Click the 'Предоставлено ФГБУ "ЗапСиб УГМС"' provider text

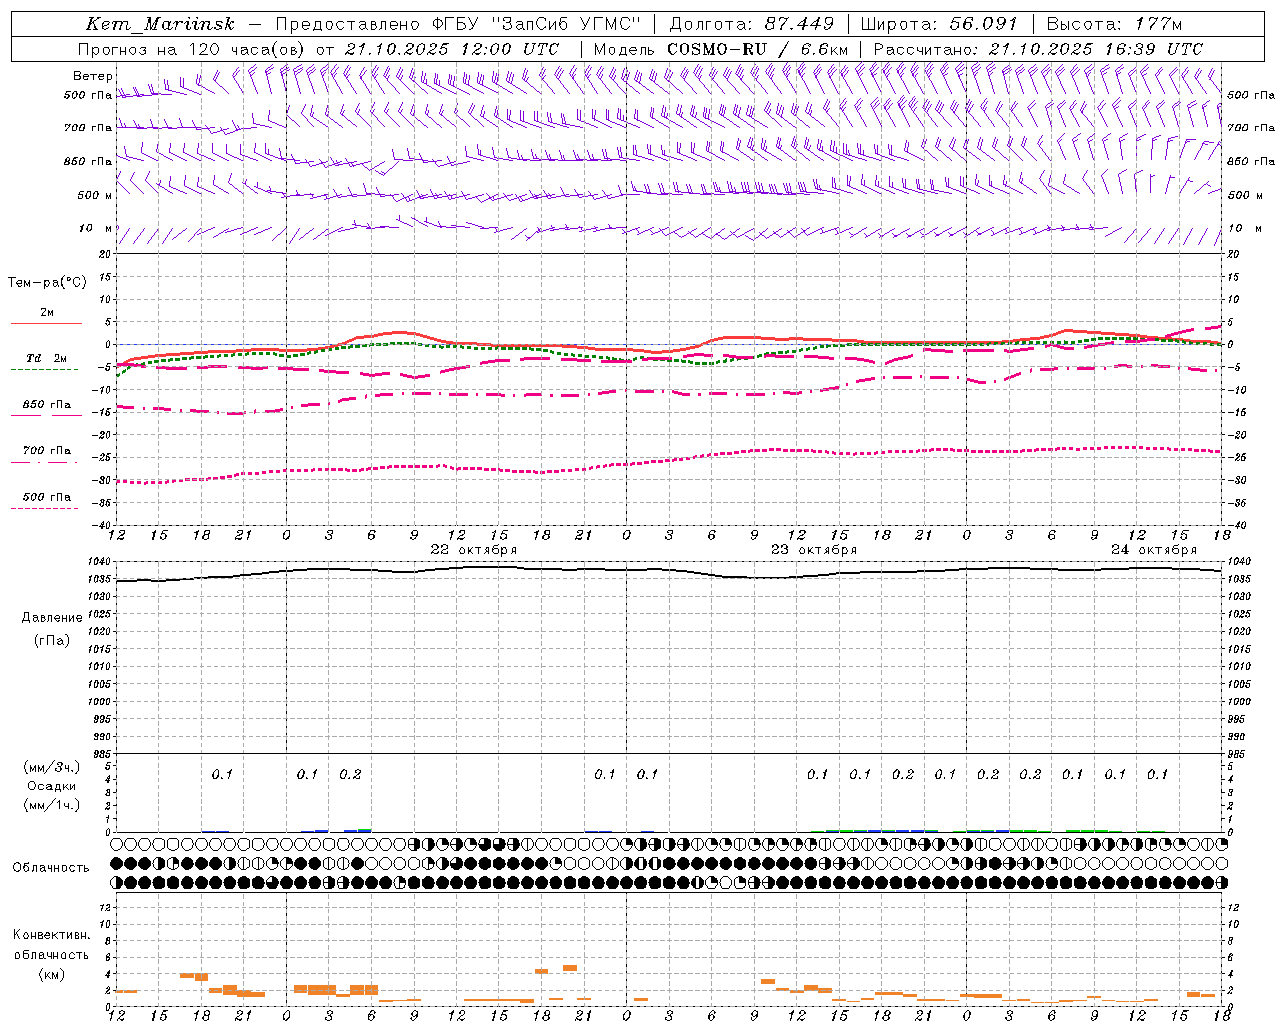coord(457,24)
